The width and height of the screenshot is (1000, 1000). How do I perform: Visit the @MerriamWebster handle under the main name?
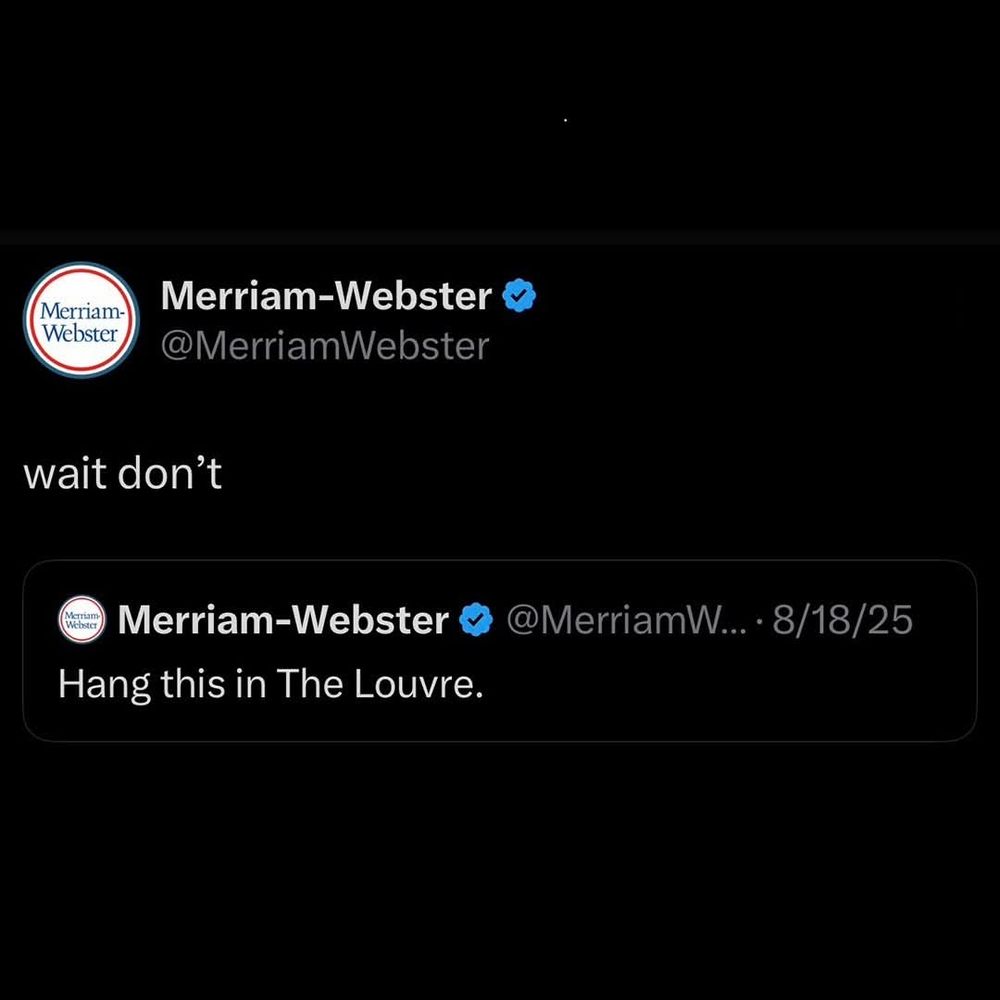[x=325, y=346]
